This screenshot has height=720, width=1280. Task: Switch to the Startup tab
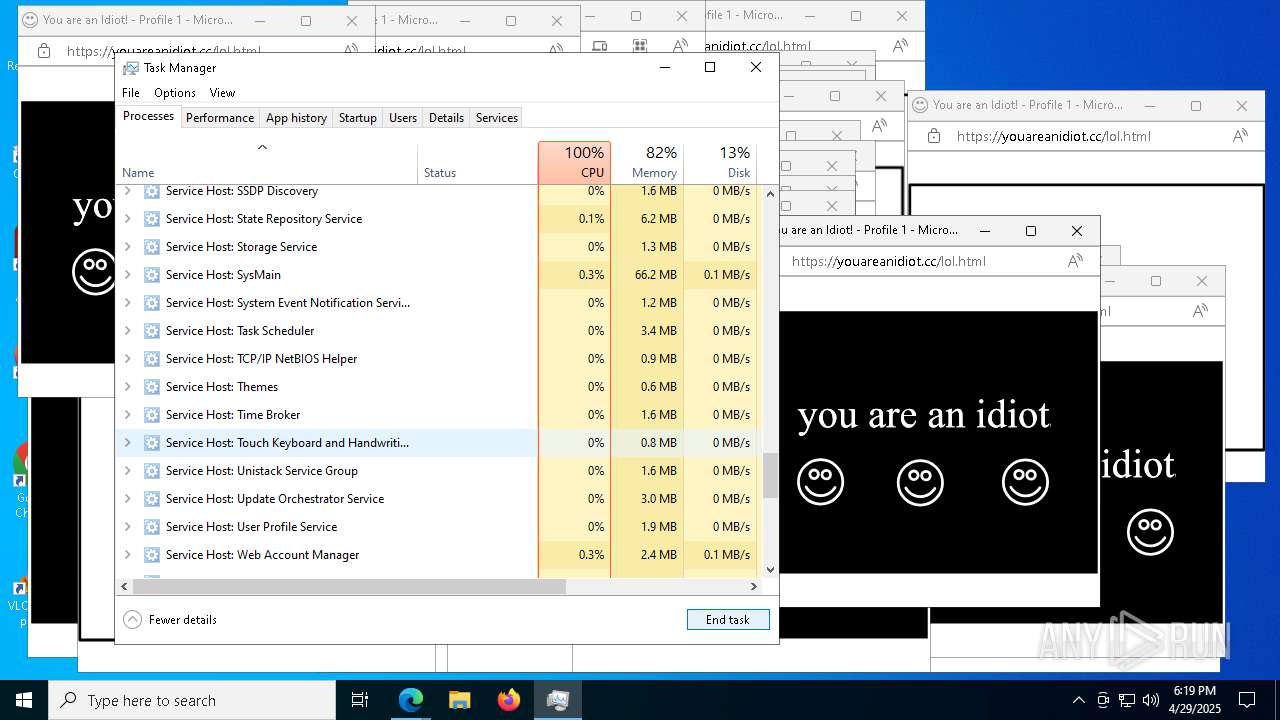[x=357, y=117]
